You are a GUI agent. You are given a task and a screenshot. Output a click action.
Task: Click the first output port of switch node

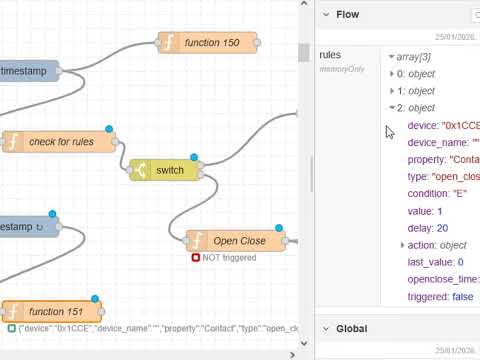[201, 165]
